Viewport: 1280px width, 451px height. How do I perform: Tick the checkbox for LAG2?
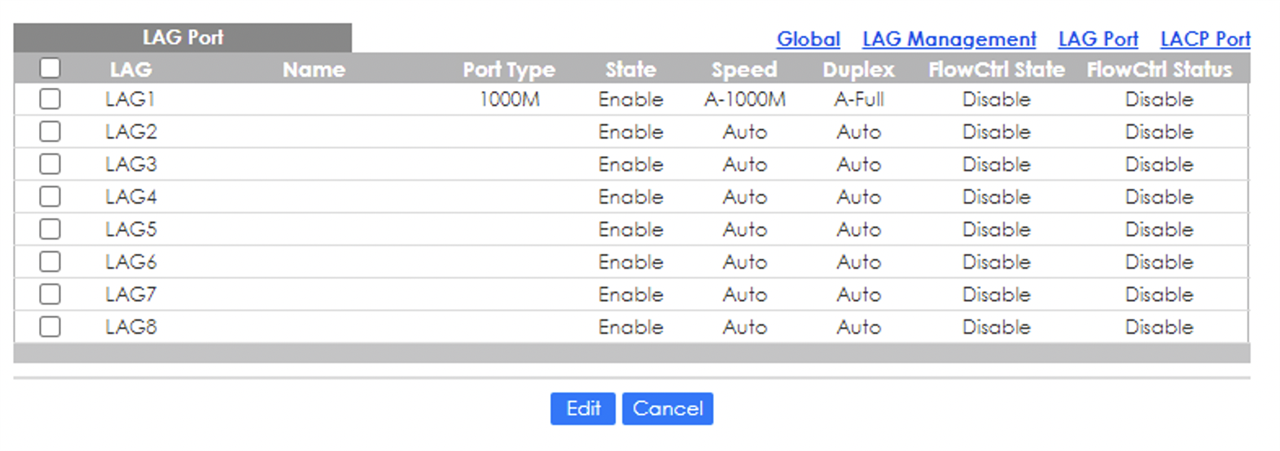click(49, 132)
